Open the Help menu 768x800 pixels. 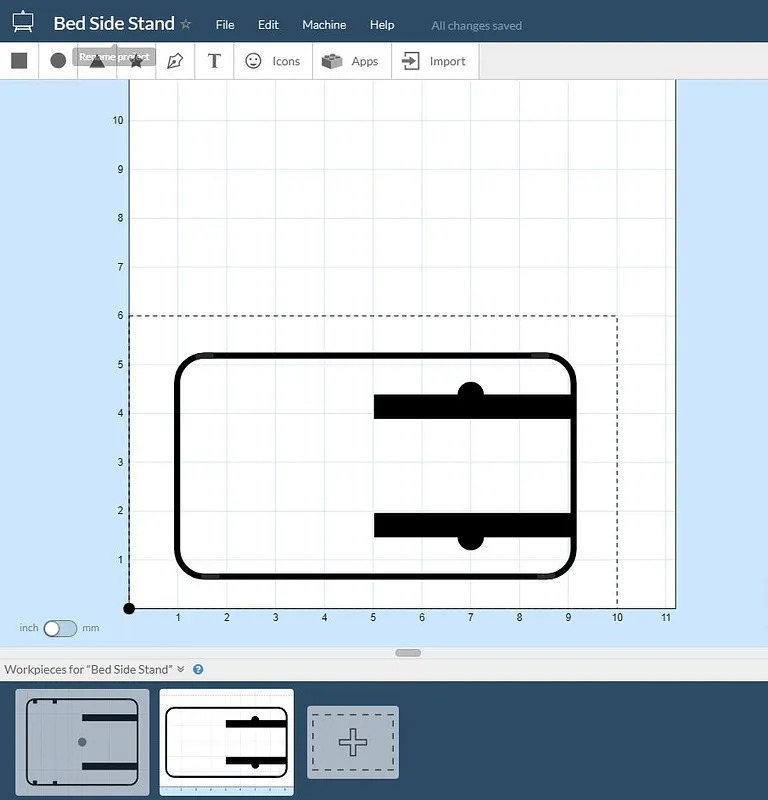click(382, 25)
